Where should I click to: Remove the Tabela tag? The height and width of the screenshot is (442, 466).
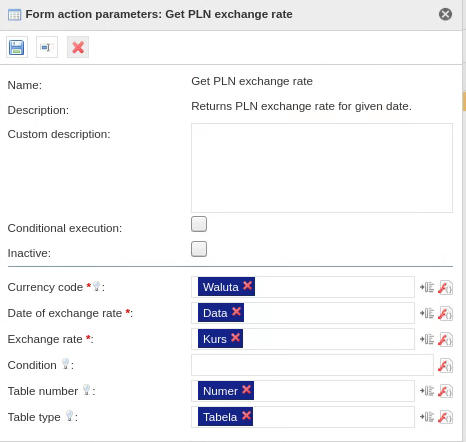246,416
